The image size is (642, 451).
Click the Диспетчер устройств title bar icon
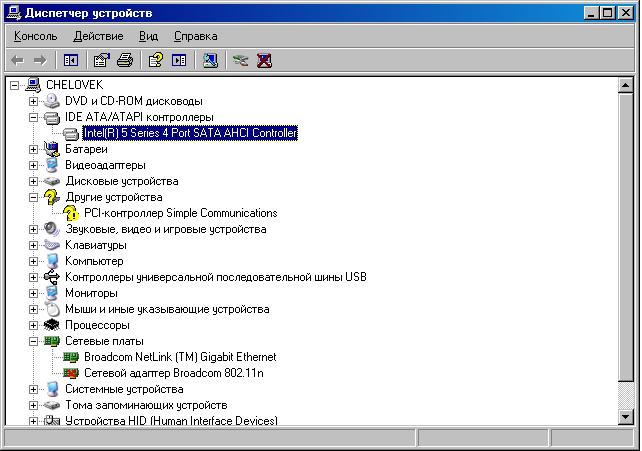[x=13, y=13]
